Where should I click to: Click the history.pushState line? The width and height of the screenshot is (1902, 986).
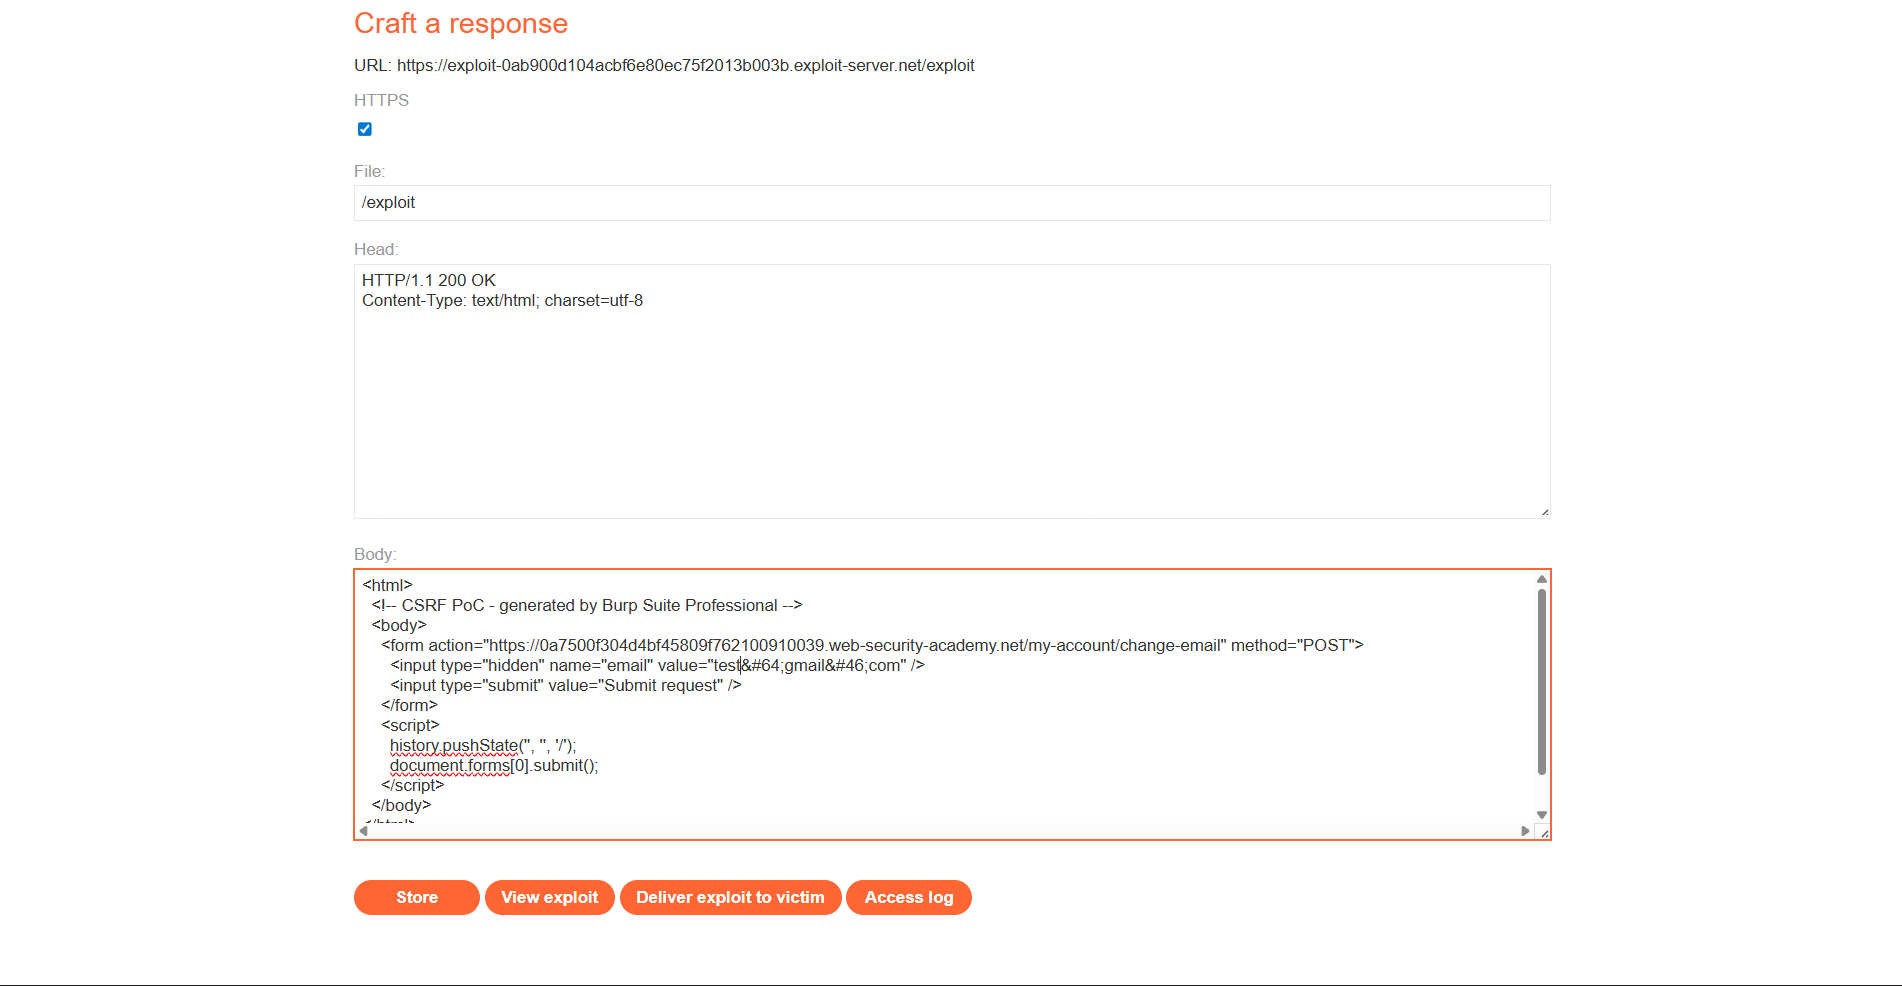(x=483, y=746)
